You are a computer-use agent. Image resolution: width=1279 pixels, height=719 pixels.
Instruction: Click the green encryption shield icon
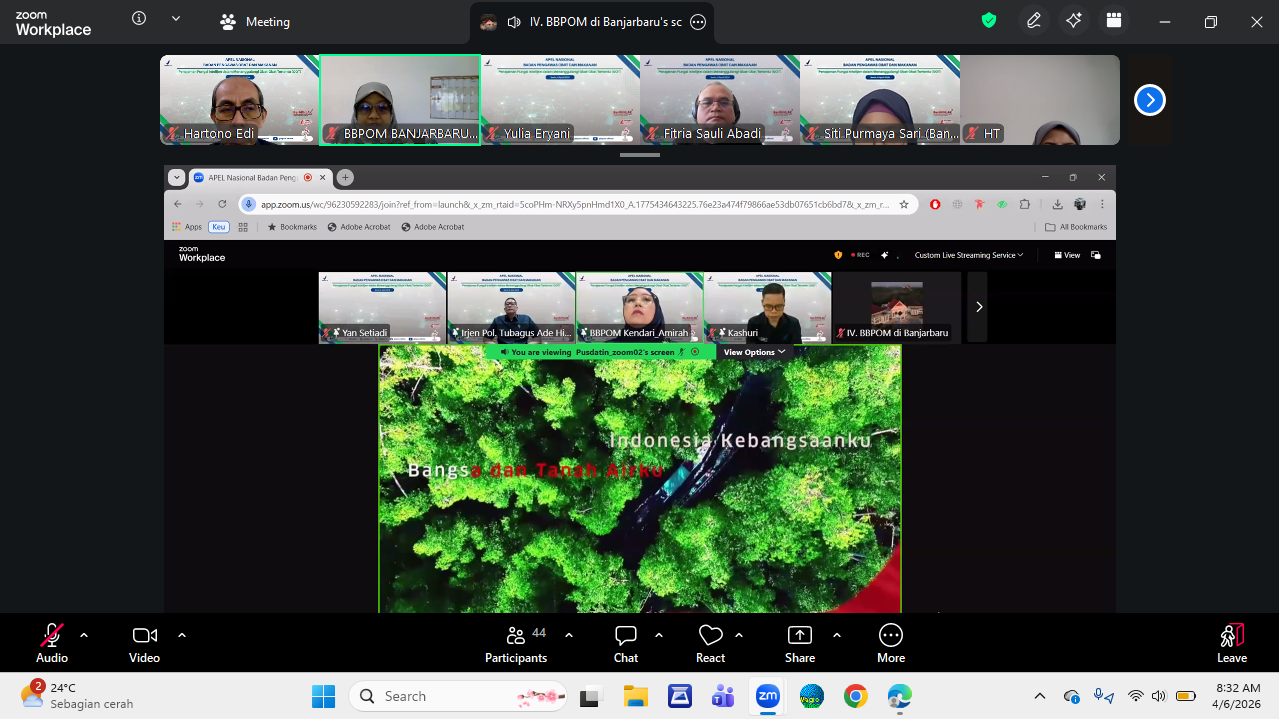(989, 21)
